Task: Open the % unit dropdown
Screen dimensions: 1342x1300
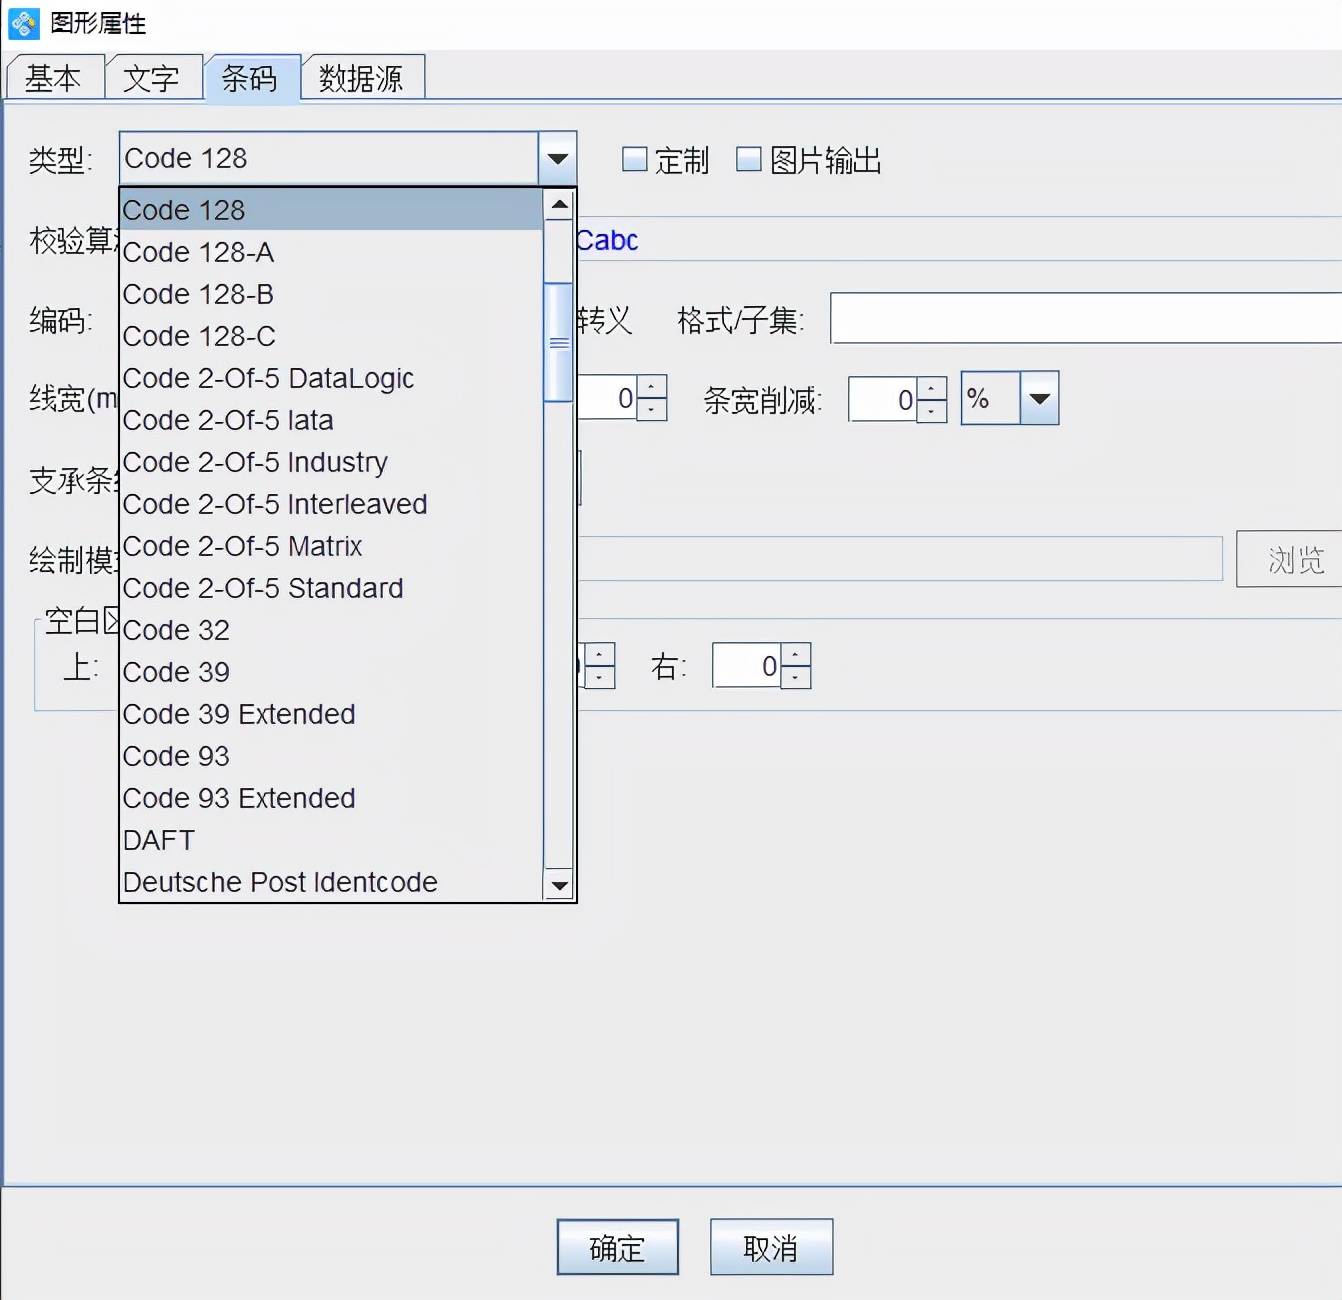Action: coord(1039,399)
